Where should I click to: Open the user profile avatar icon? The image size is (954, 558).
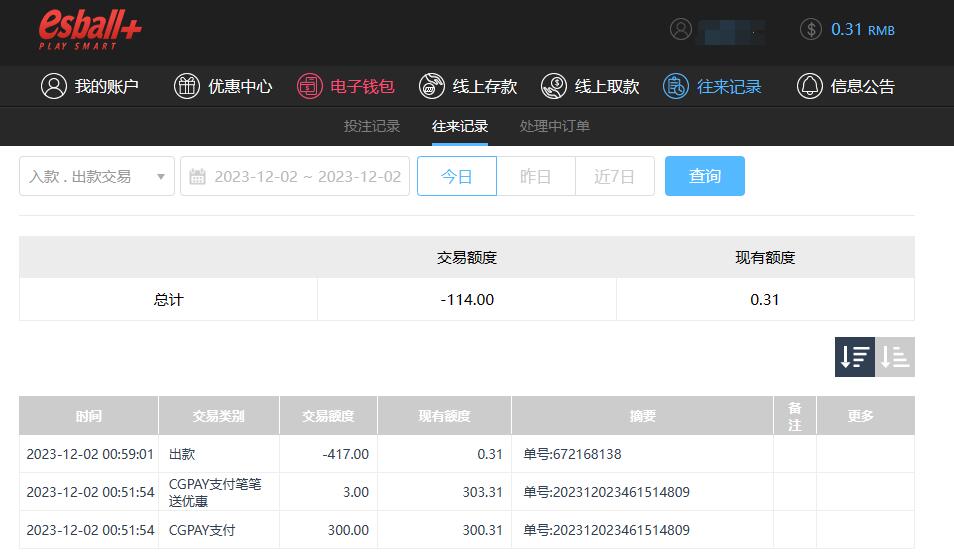[681, 29]
